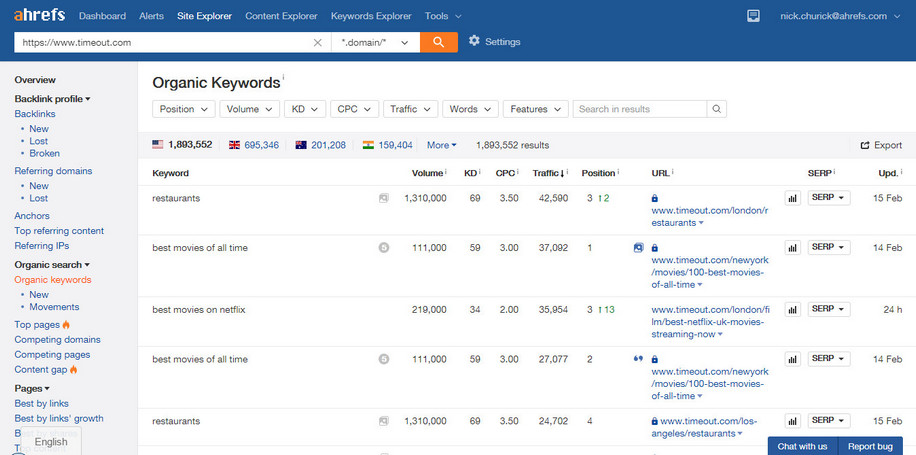916x455 pixels.
Task: Open Overview in sidebar
Action: pos(35,80)
